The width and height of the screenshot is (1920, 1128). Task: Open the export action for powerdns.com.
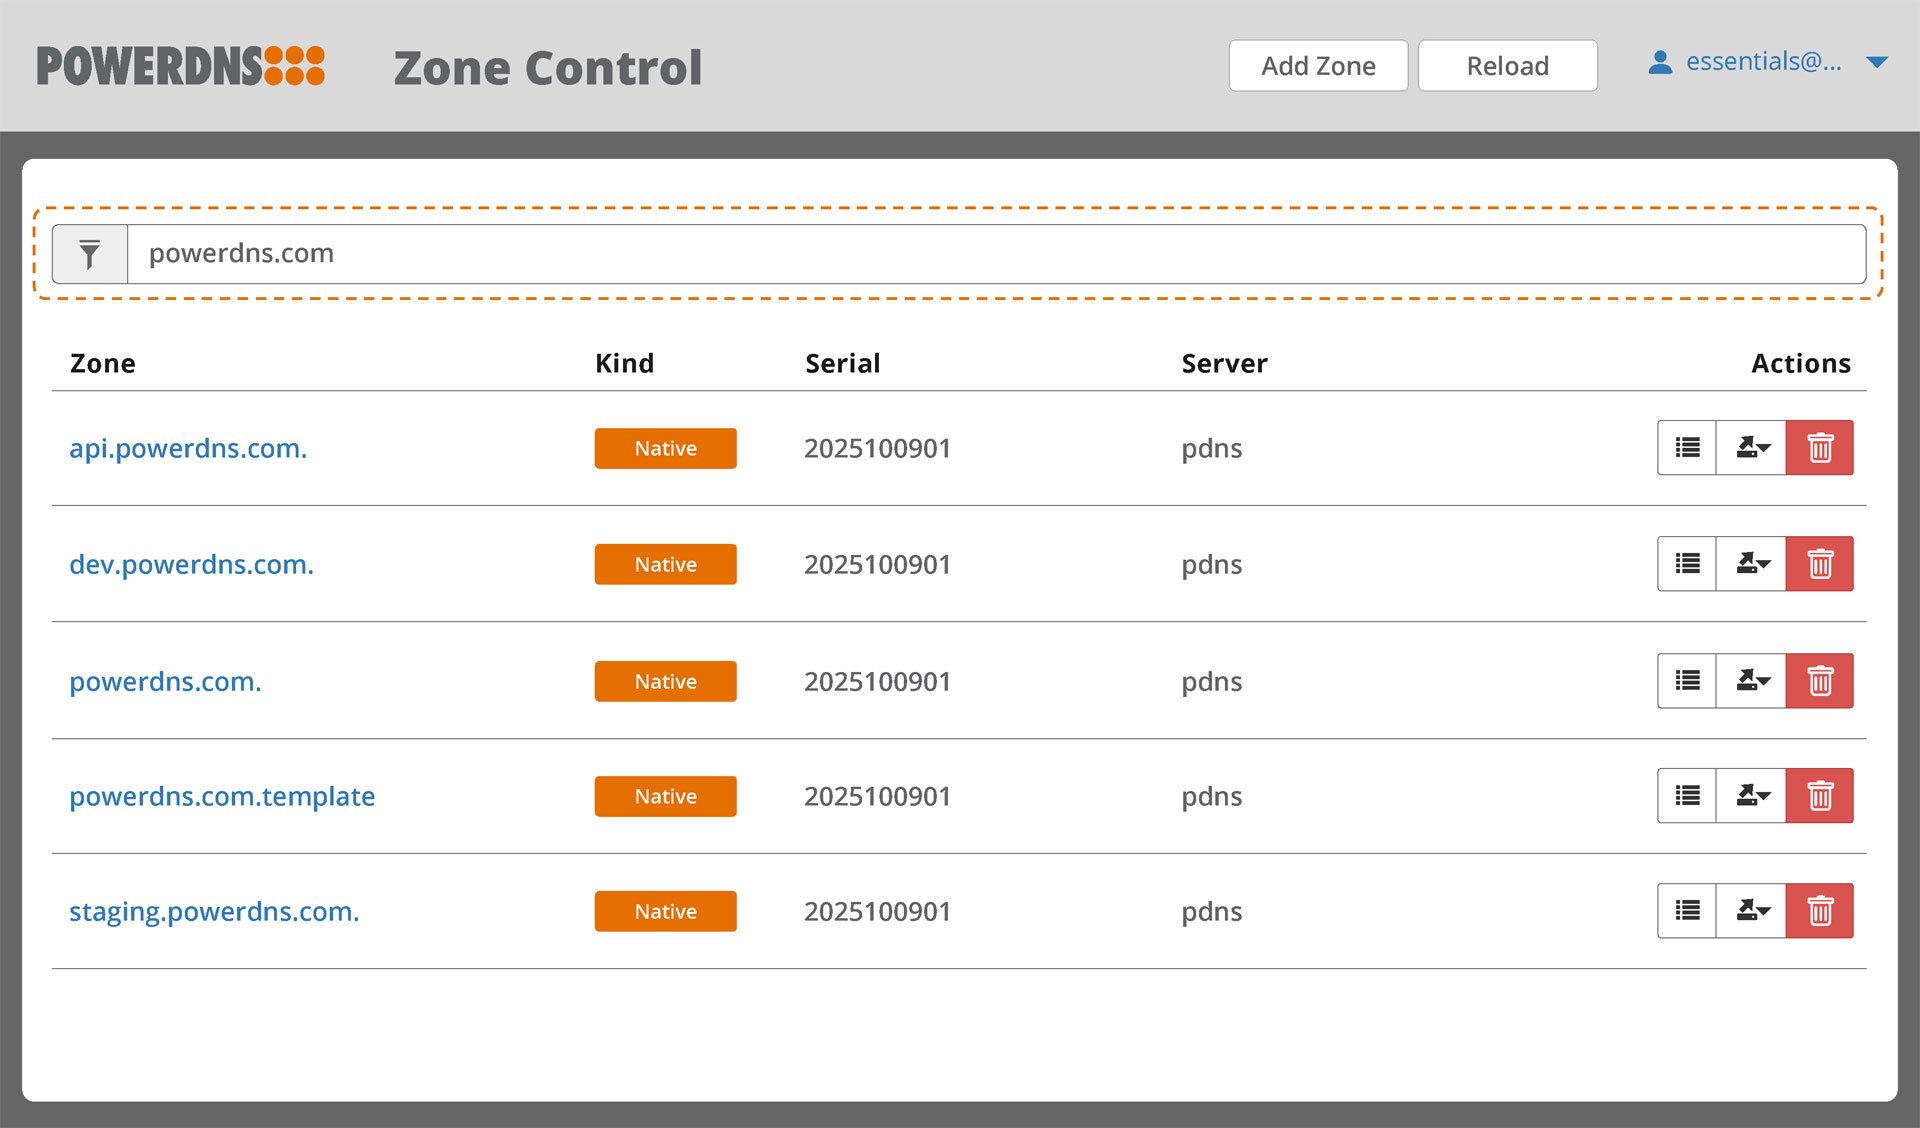pos(1751,681)
